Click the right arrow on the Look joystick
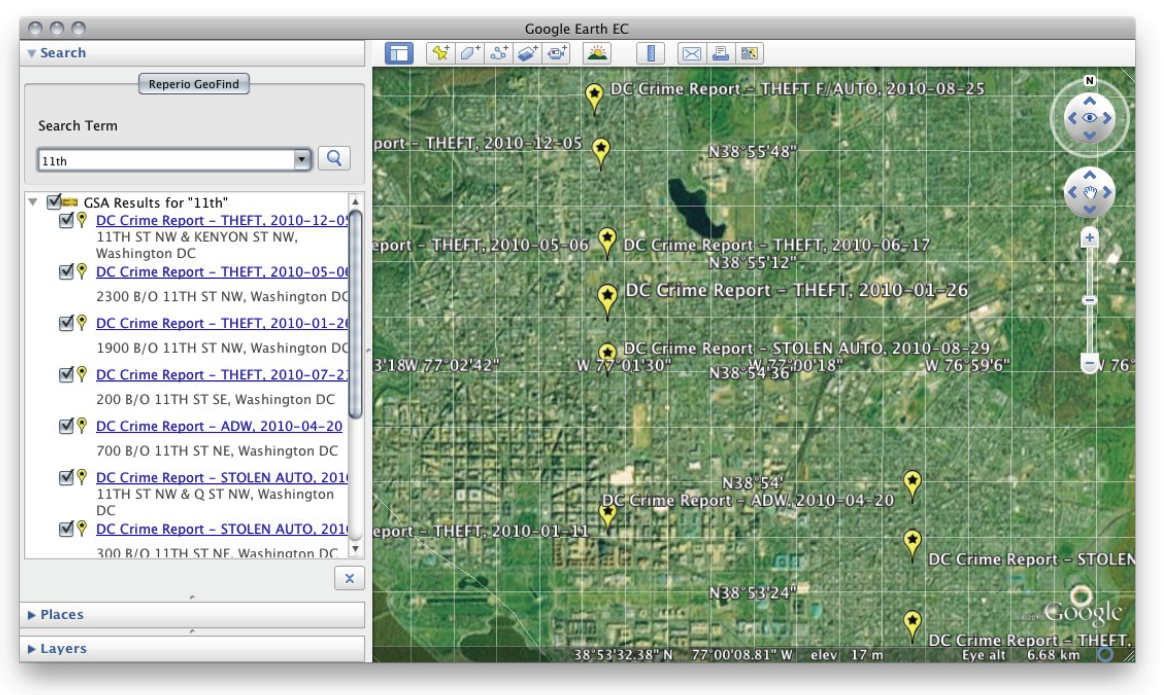This screenshot has width=1164, height=695. tap(1107, 118)
